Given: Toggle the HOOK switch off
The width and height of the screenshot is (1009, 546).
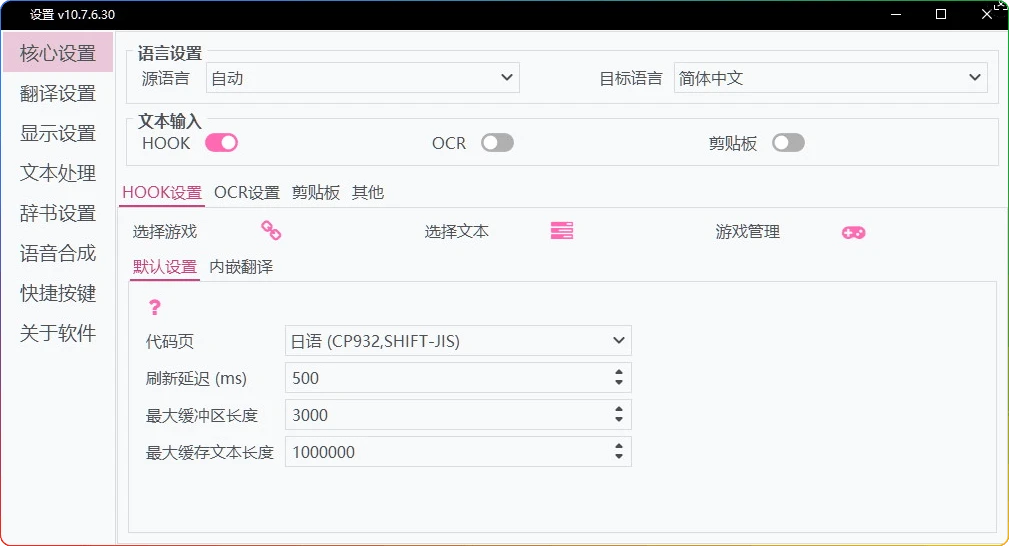Looking at the screenshot, I should (221, 142).
